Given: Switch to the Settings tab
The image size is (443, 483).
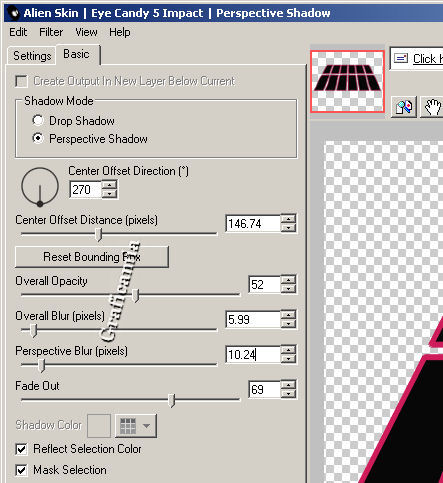Looking at the screenshot, I should tap(32, 56).
